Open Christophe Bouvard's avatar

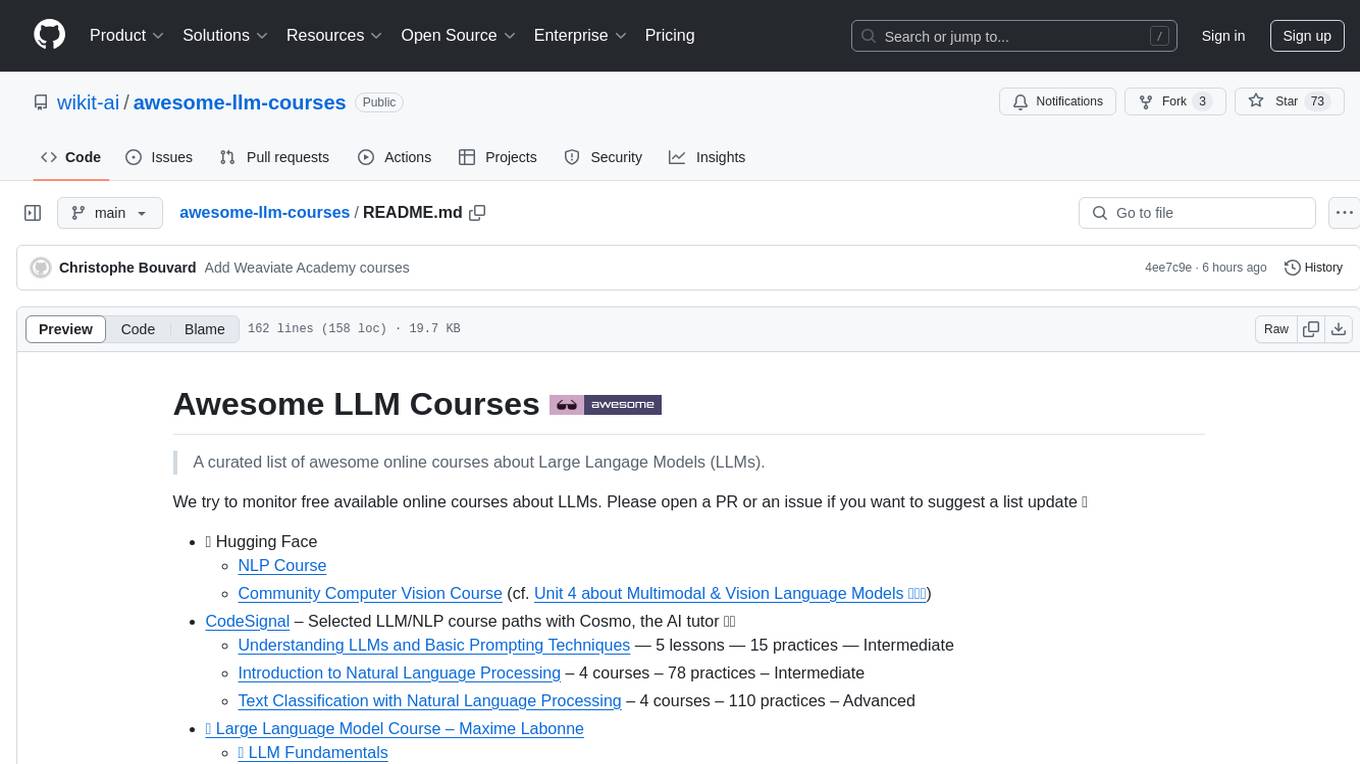point(41,268)
